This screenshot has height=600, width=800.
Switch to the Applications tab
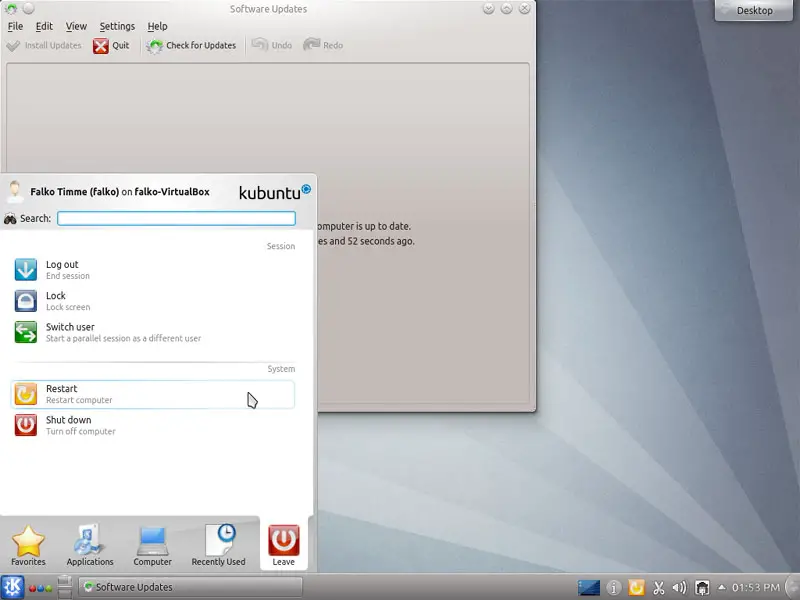pos(90,545)
